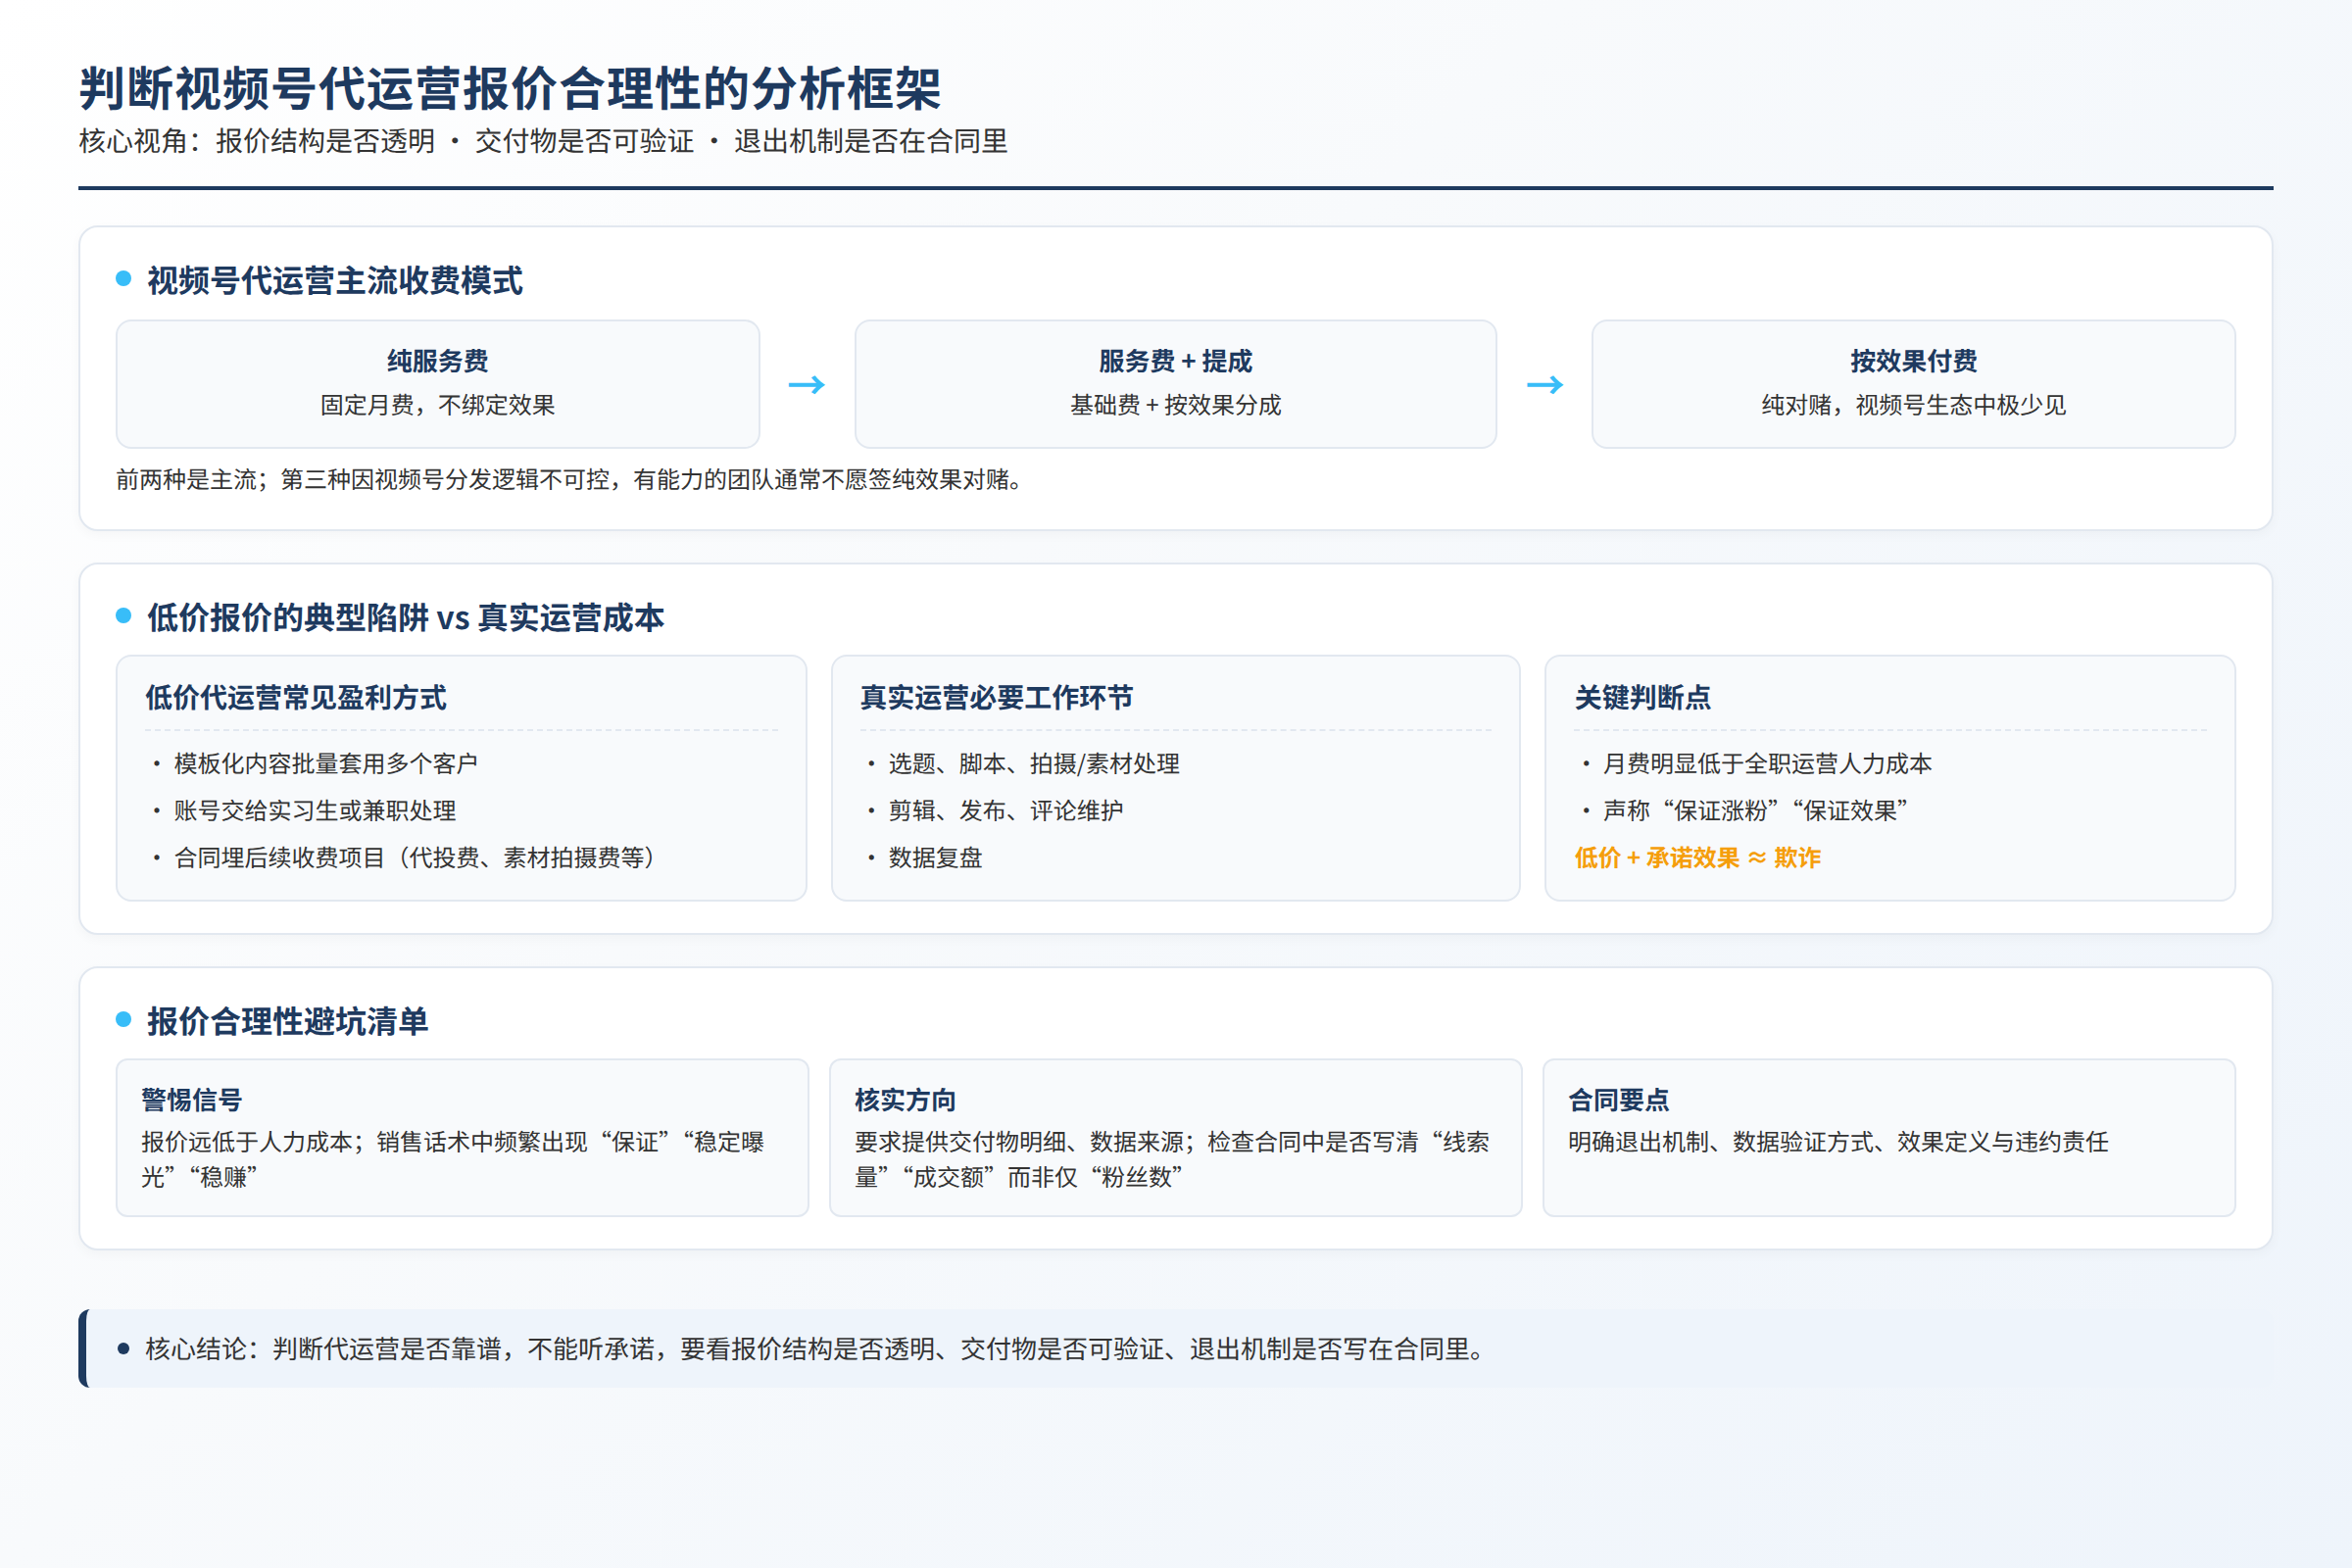2352x1568 pixels.
Task: Click the card title 核实方向
Action: [x=905, y=1100]
